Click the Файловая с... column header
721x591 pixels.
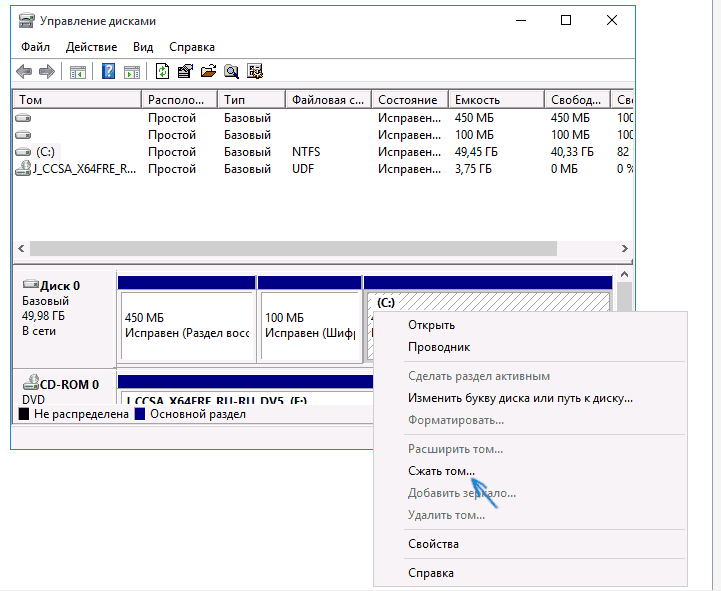pos(328,100)
